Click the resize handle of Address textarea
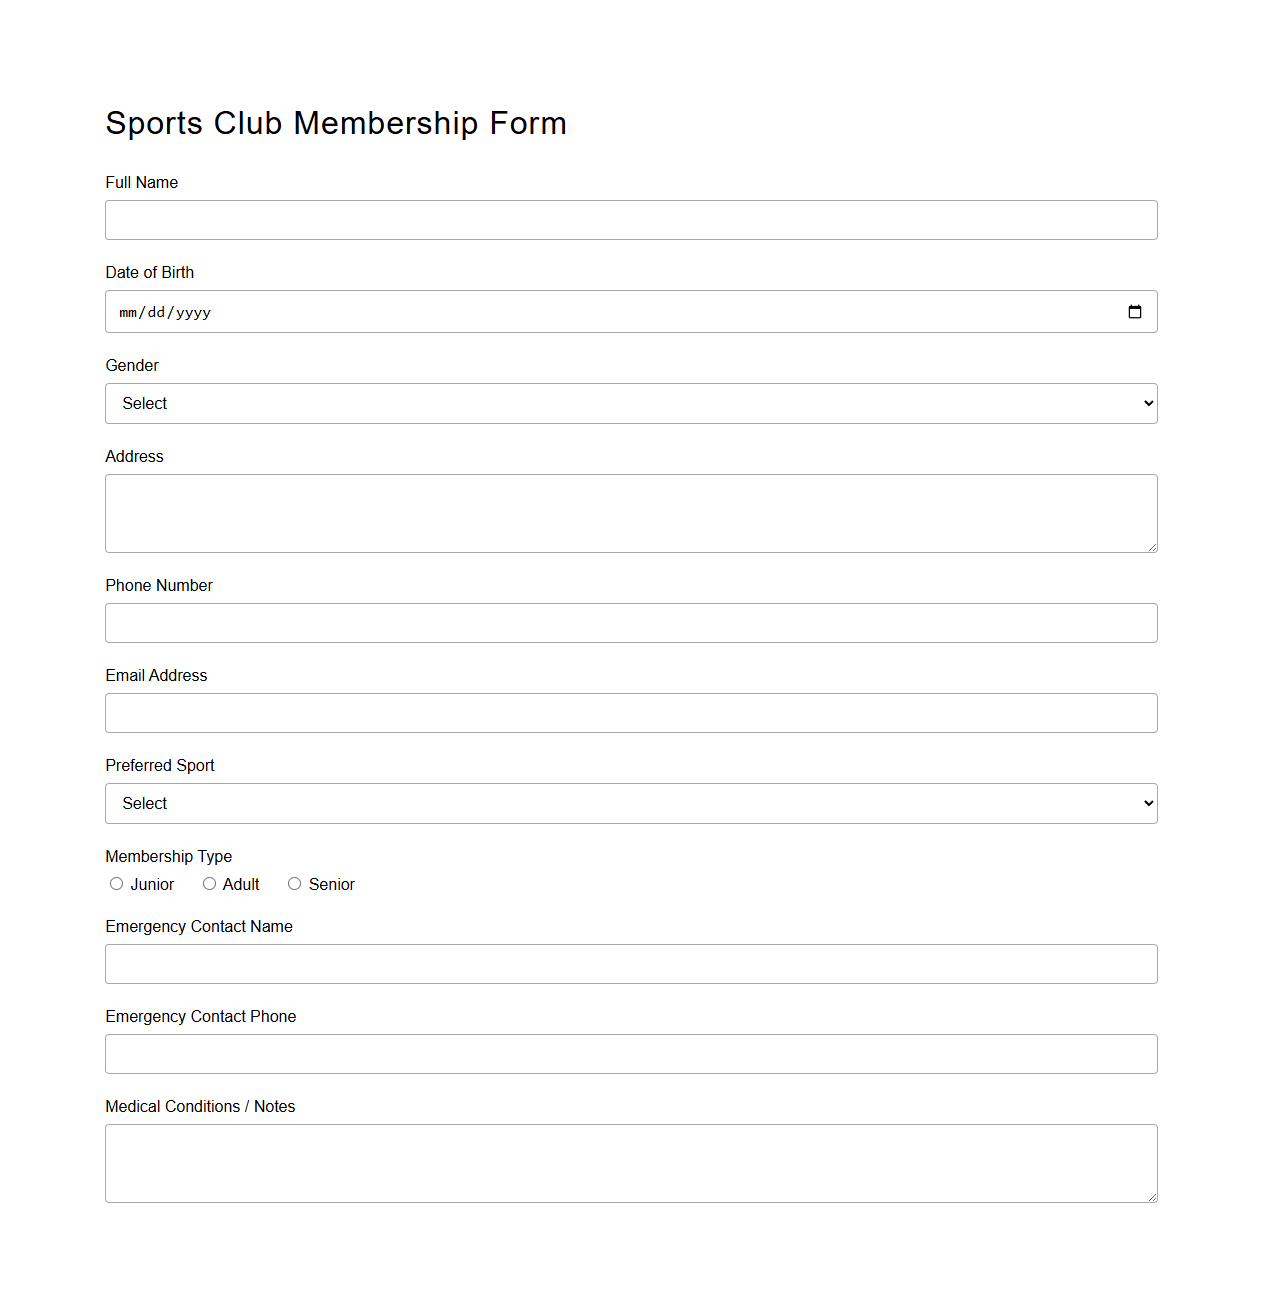 (x=1152, y=546)
